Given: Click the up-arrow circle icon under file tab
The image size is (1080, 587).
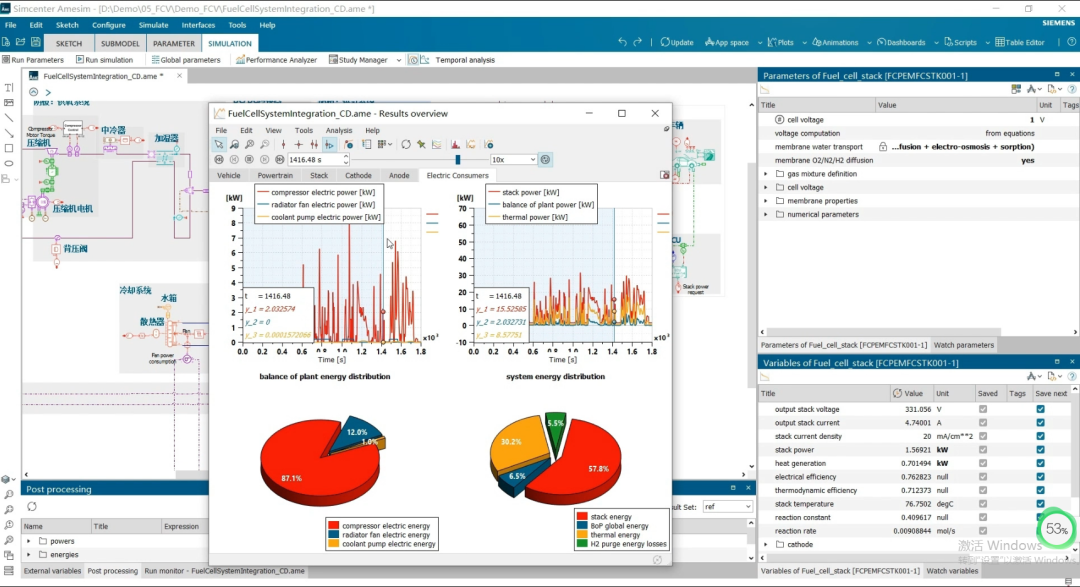Looking at the screenshot, I should pyautogui.click(x=33, y=92).
